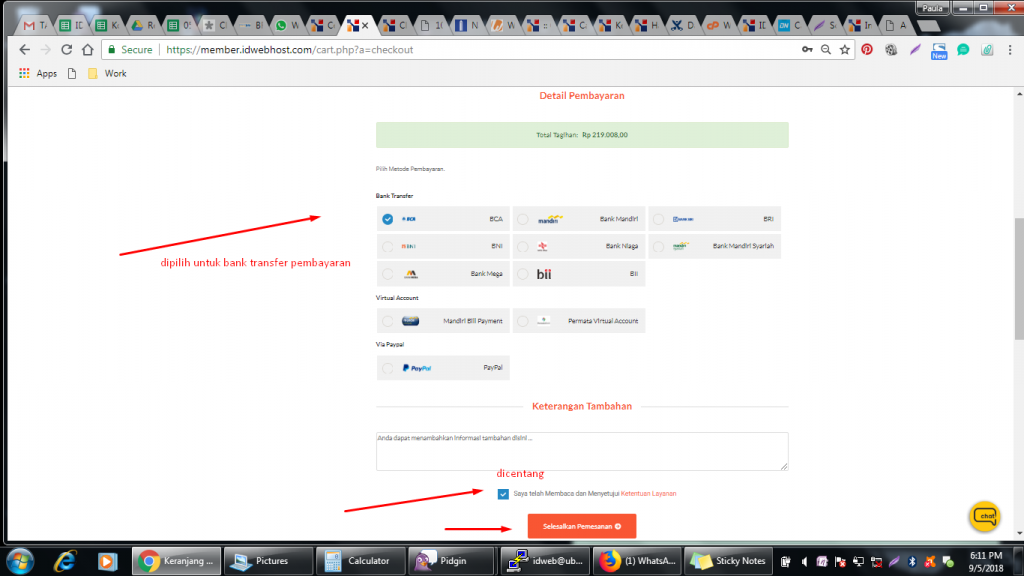Select the BNI bank transfer option

[x=443, y=246]
